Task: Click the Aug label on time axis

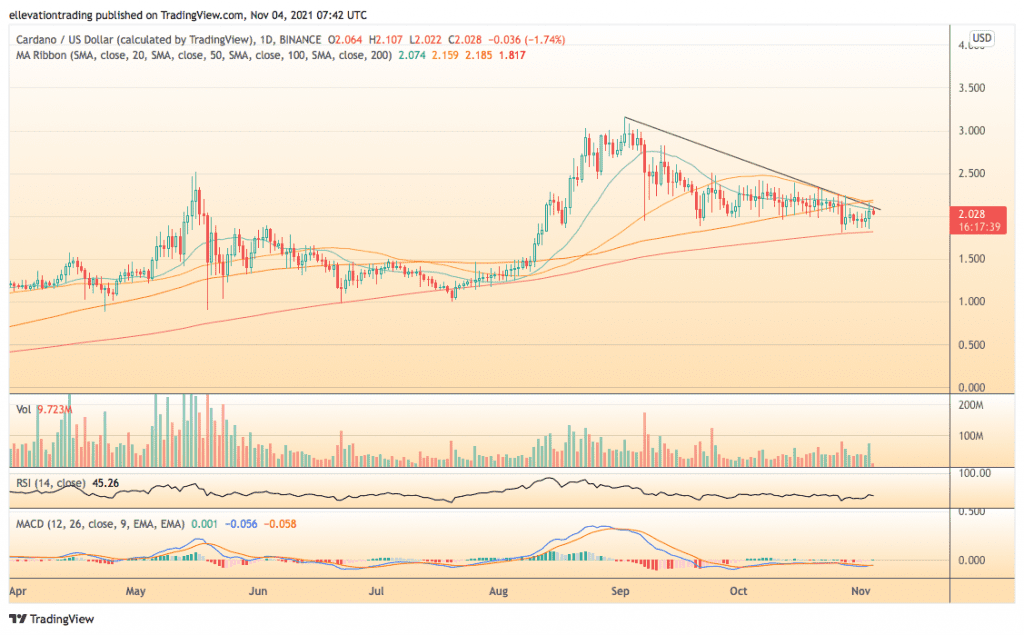Action: [x=498, y=591]
